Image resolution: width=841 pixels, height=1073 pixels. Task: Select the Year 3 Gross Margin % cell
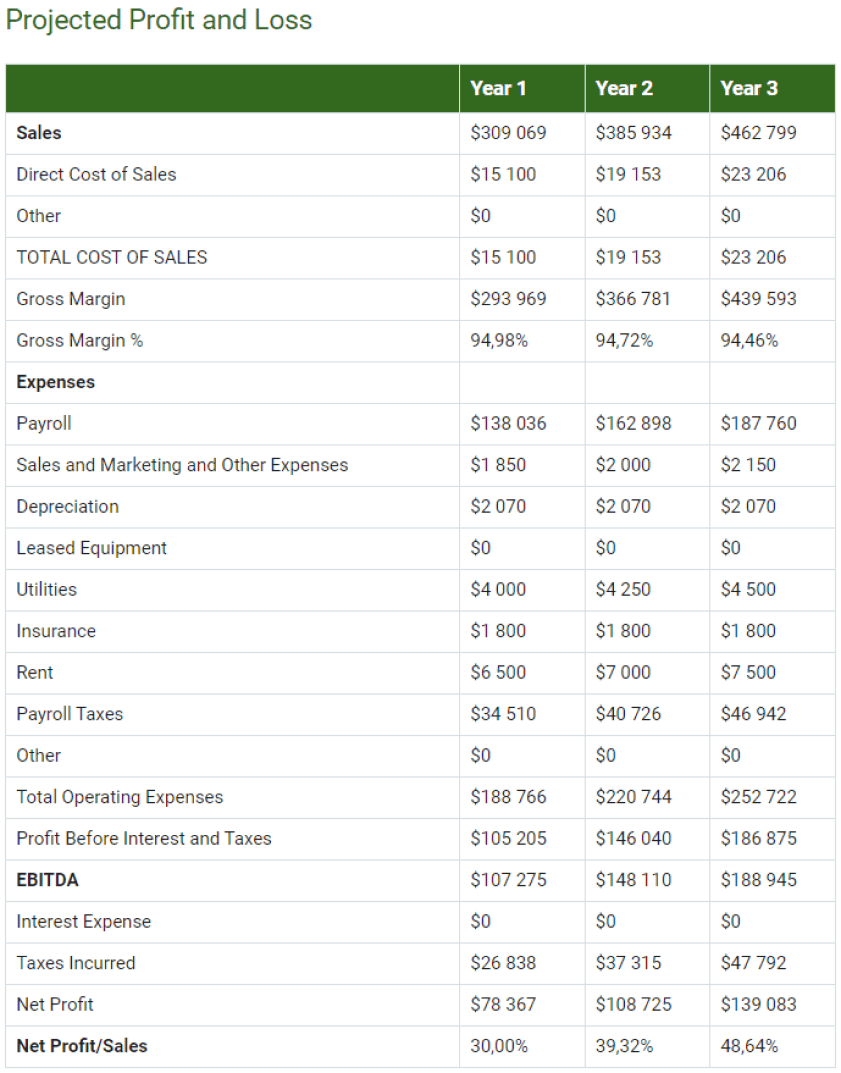pyautogui.click(x=749, y=340)
